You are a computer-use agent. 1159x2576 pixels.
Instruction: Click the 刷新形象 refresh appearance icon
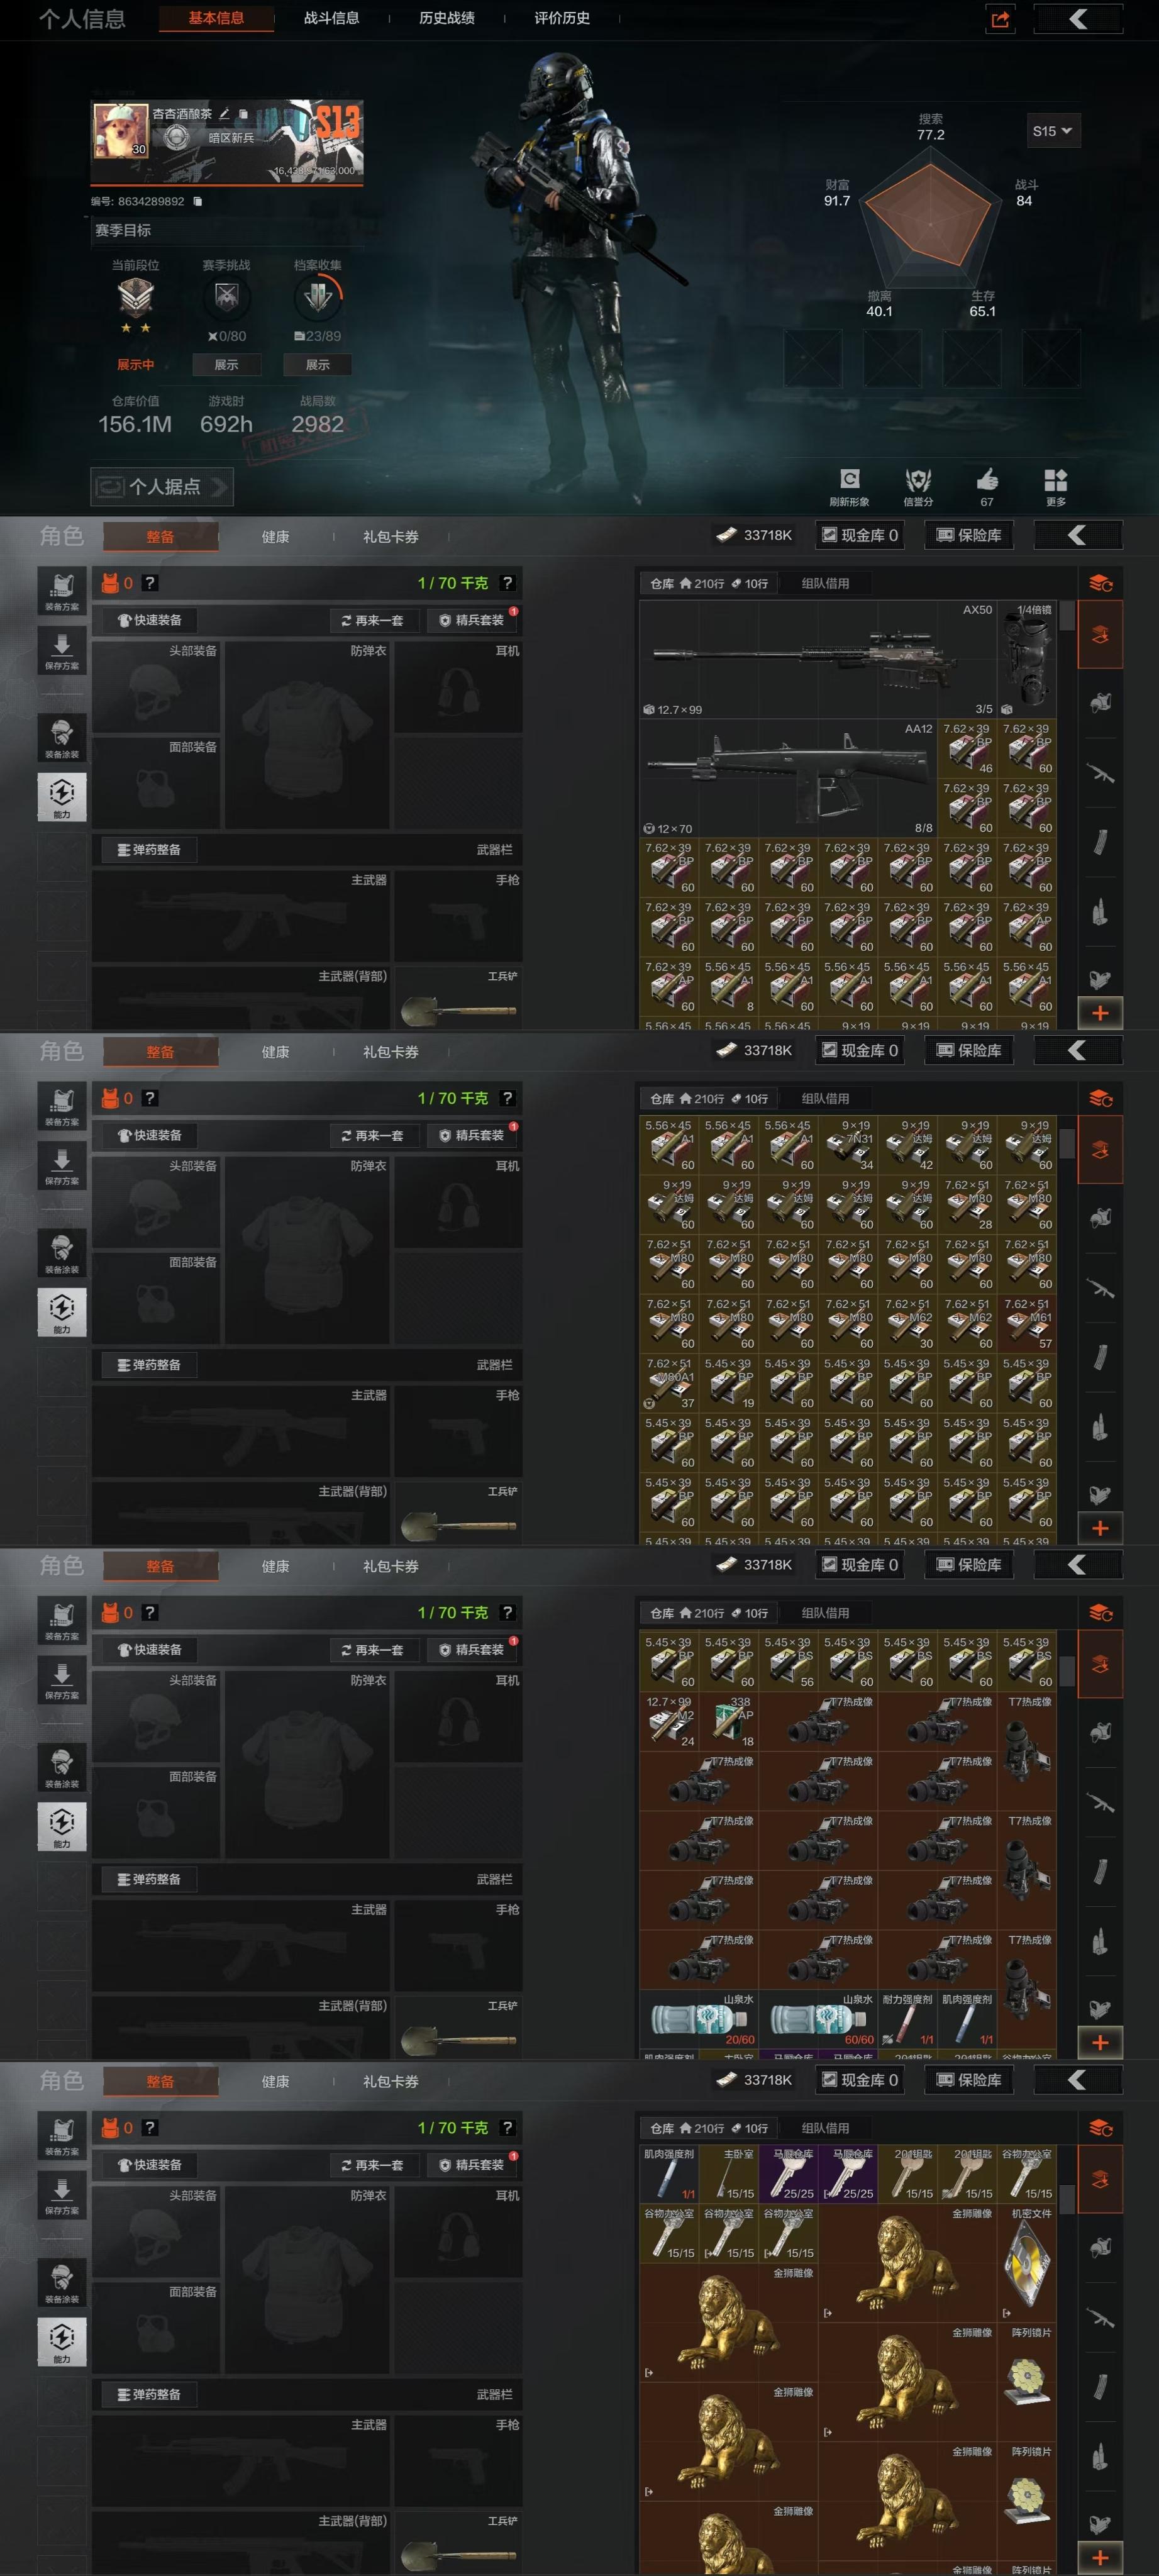coord(849,485)
